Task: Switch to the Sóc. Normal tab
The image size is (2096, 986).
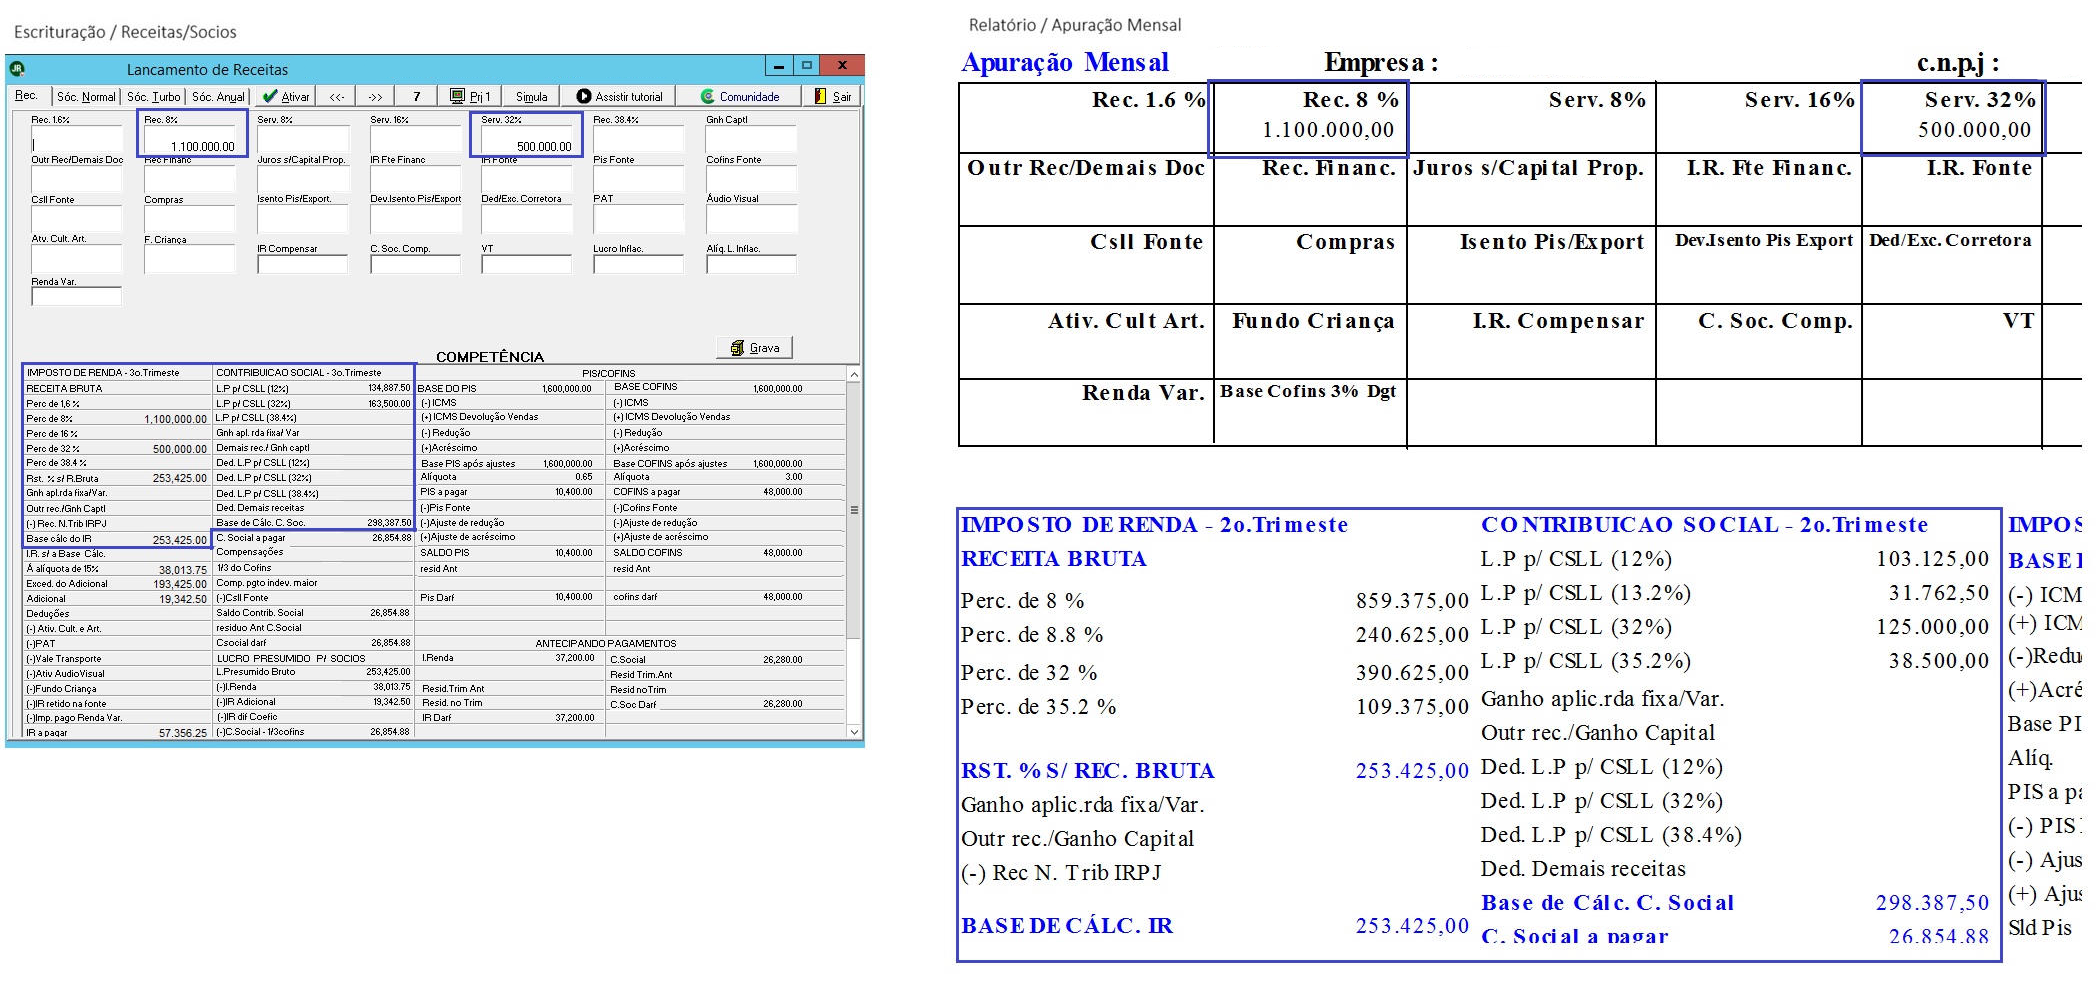Action: tap(86, 96)
